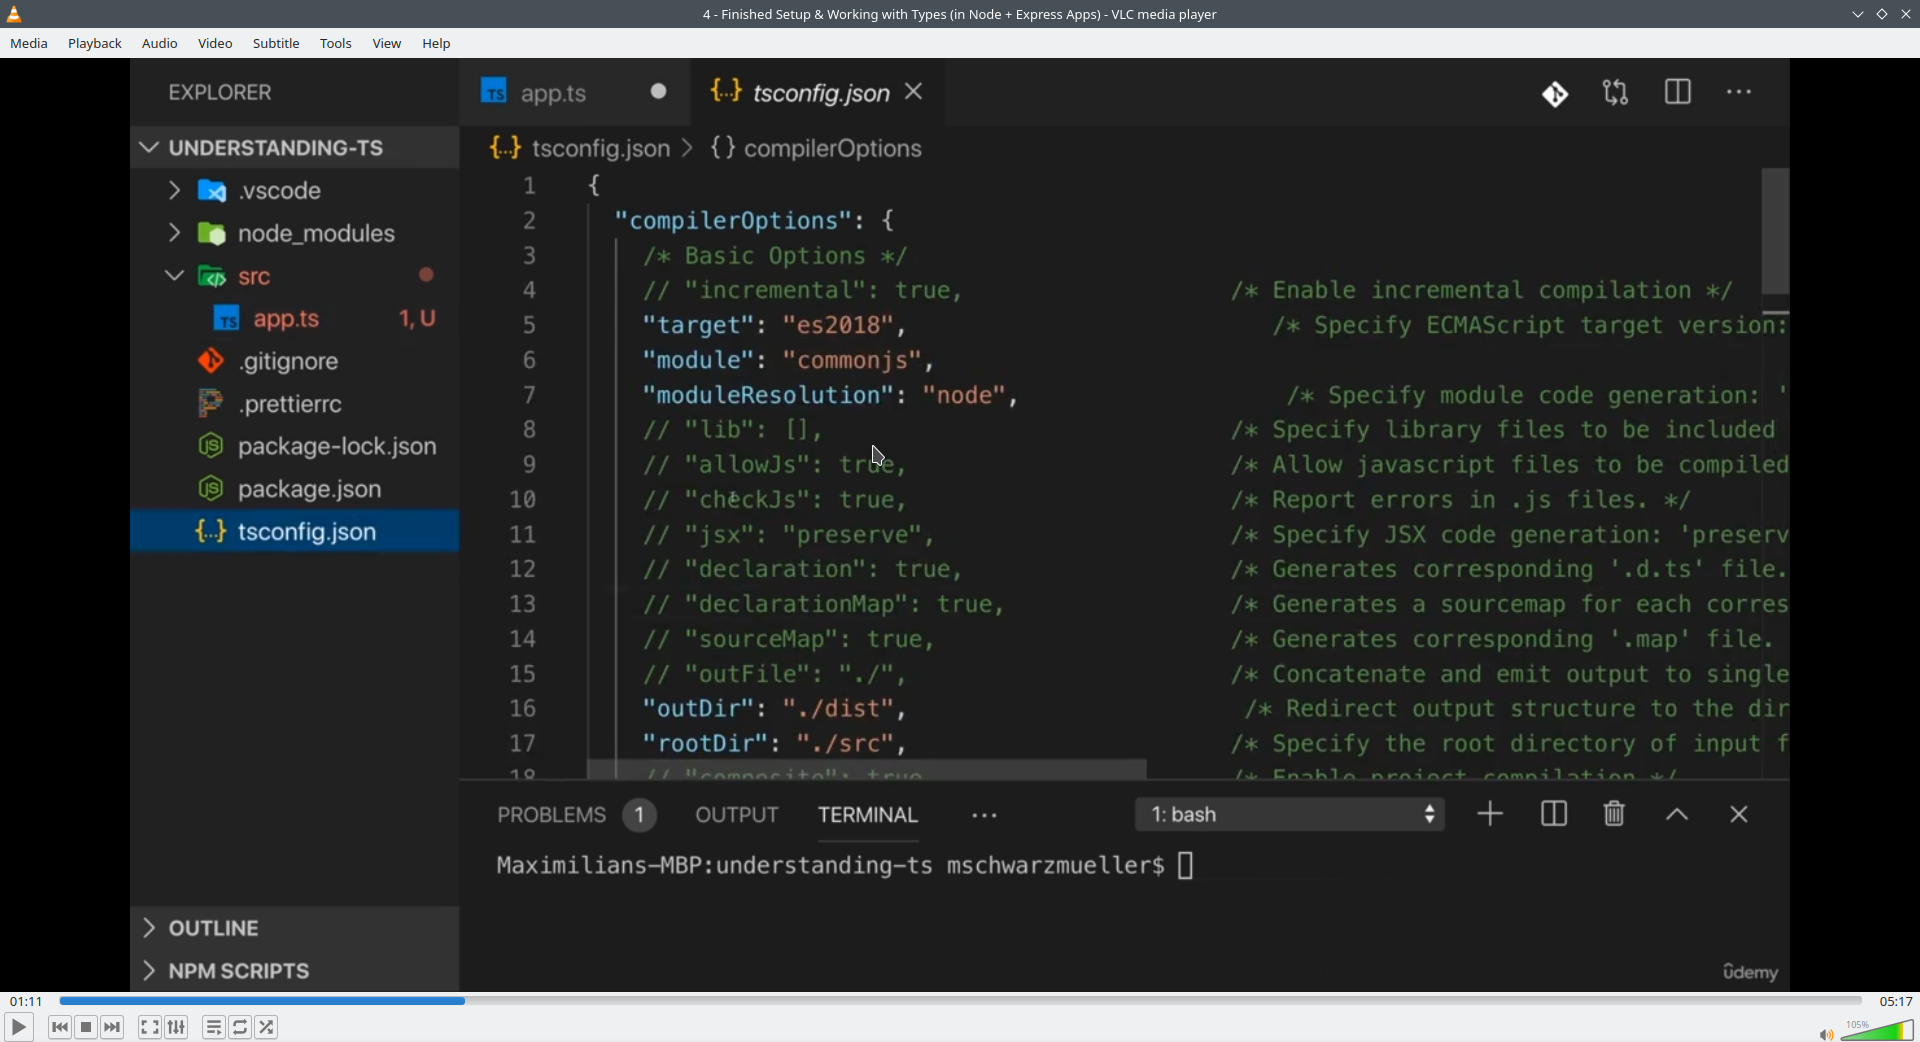Viewport: 1920px width, 1042px height.
Task: Enable random playback in VLC
Action: (267, 1027)
